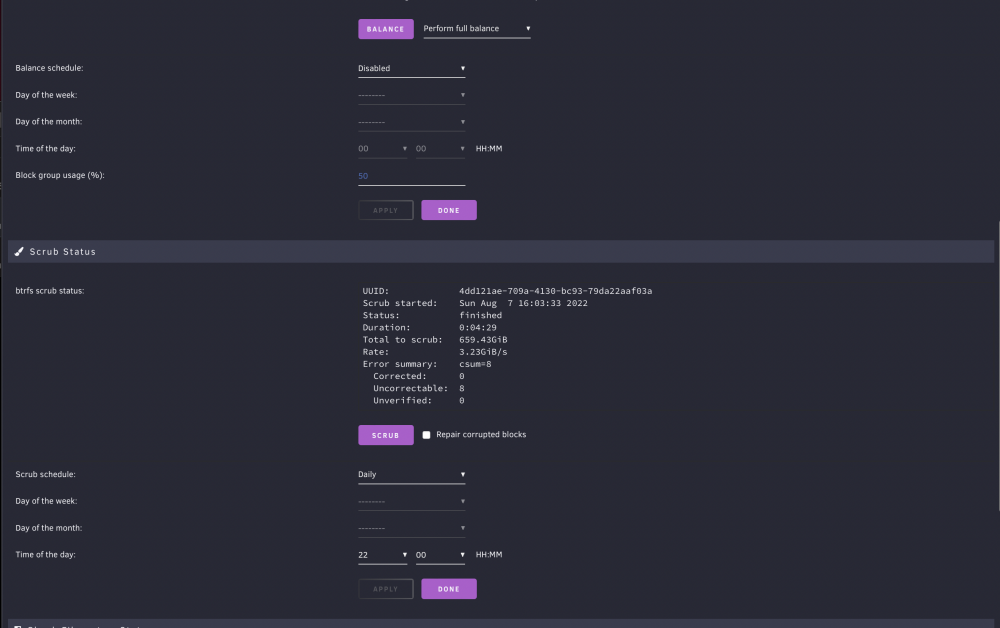Open scrub minute dropdown beside 22

(x=440, y=555)
